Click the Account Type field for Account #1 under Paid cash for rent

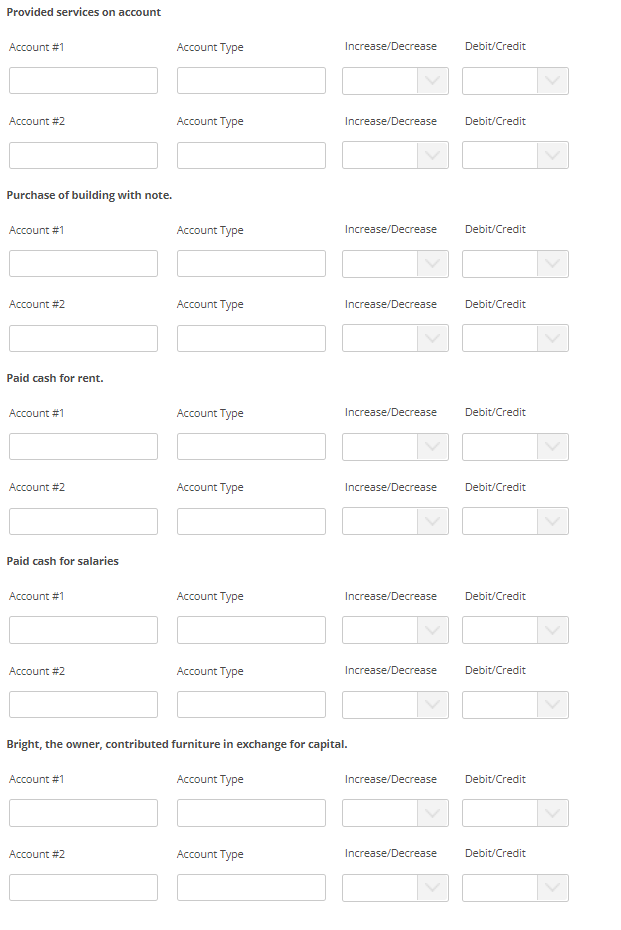[x=251, y=447]
